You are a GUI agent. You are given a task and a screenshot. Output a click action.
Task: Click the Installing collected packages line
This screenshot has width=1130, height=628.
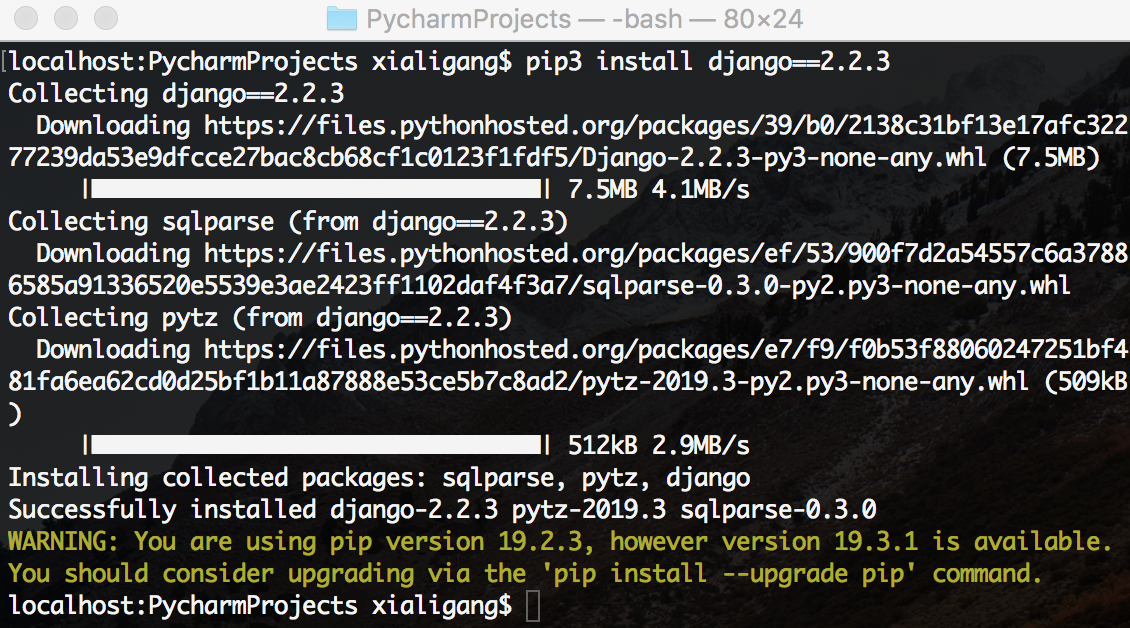pyautogui.click(x=379, y=478)
